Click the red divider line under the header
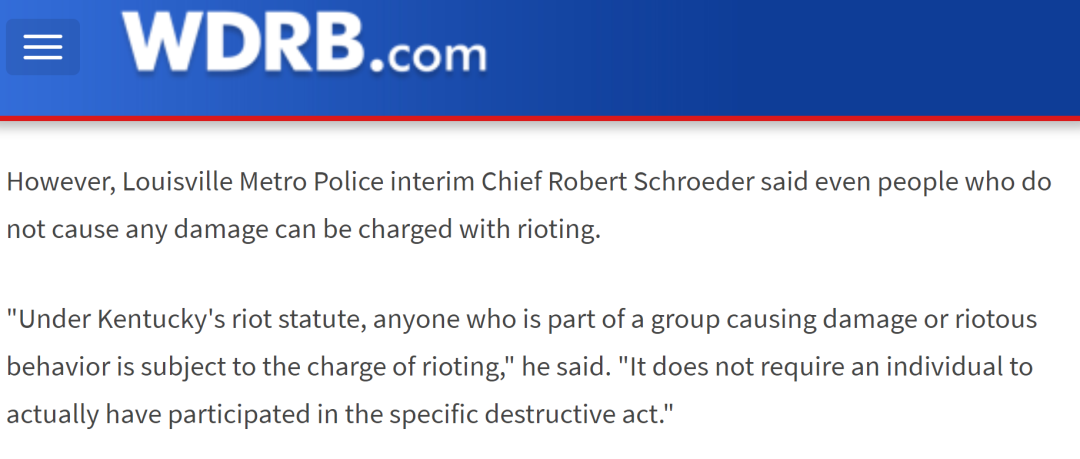 click(x=540, y=118)
